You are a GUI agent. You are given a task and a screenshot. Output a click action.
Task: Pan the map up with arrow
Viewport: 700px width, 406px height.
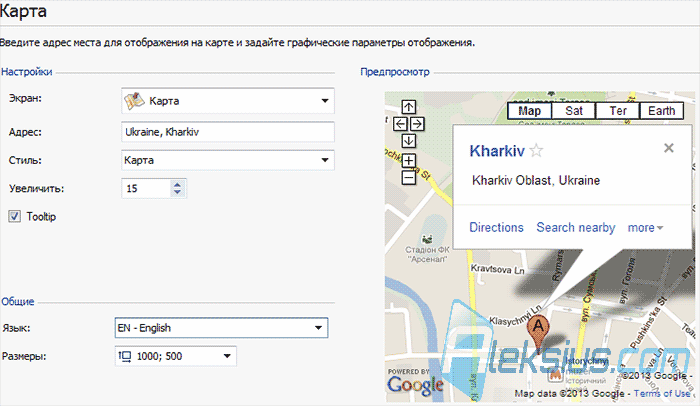(x=408, y=107)
